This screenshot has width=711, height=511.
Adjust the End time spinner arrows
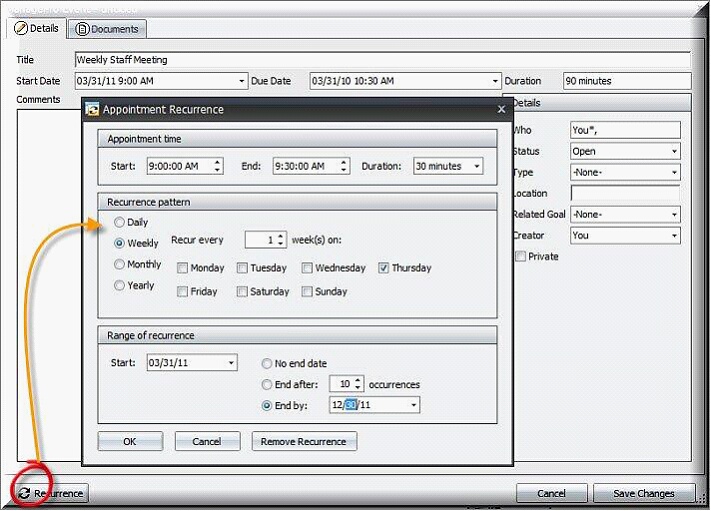344,166
